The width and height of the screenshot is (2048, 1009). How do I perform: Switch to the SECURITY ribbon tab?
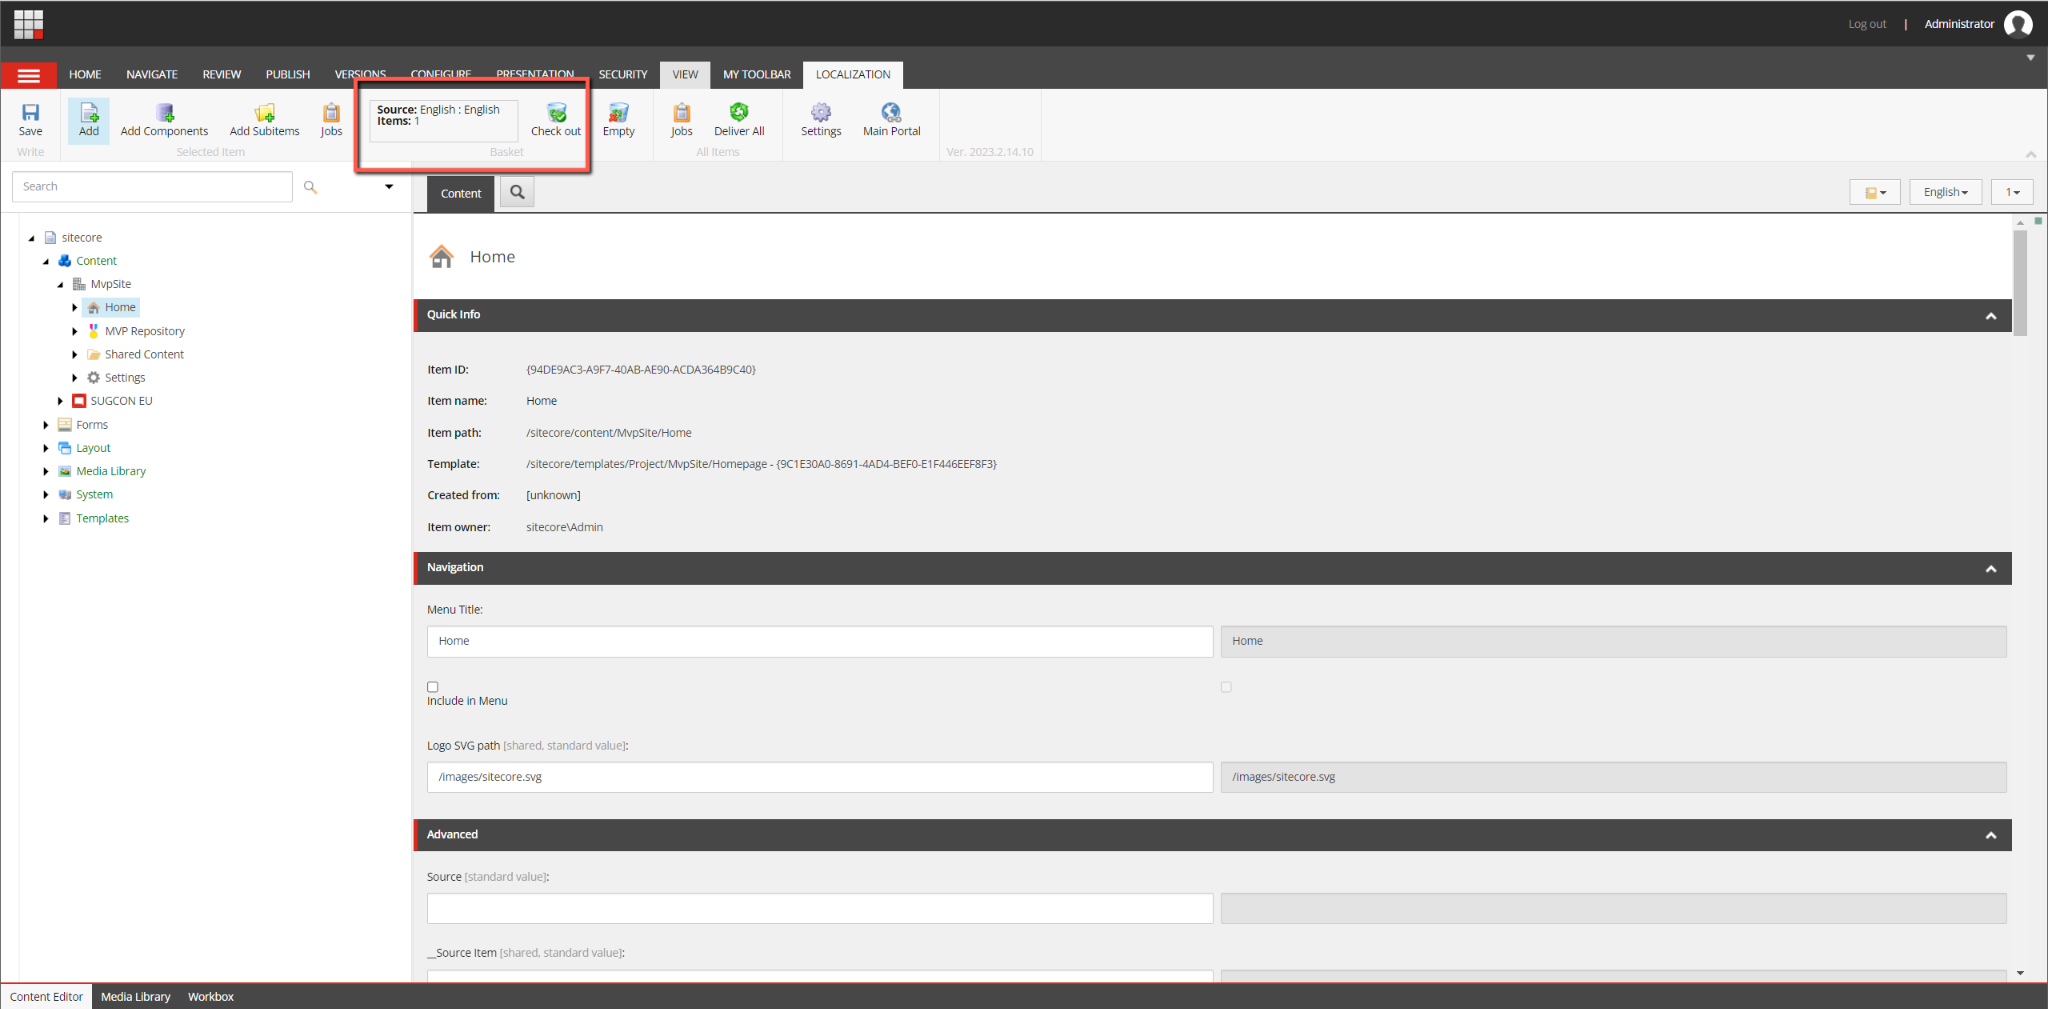coord(623,75)
